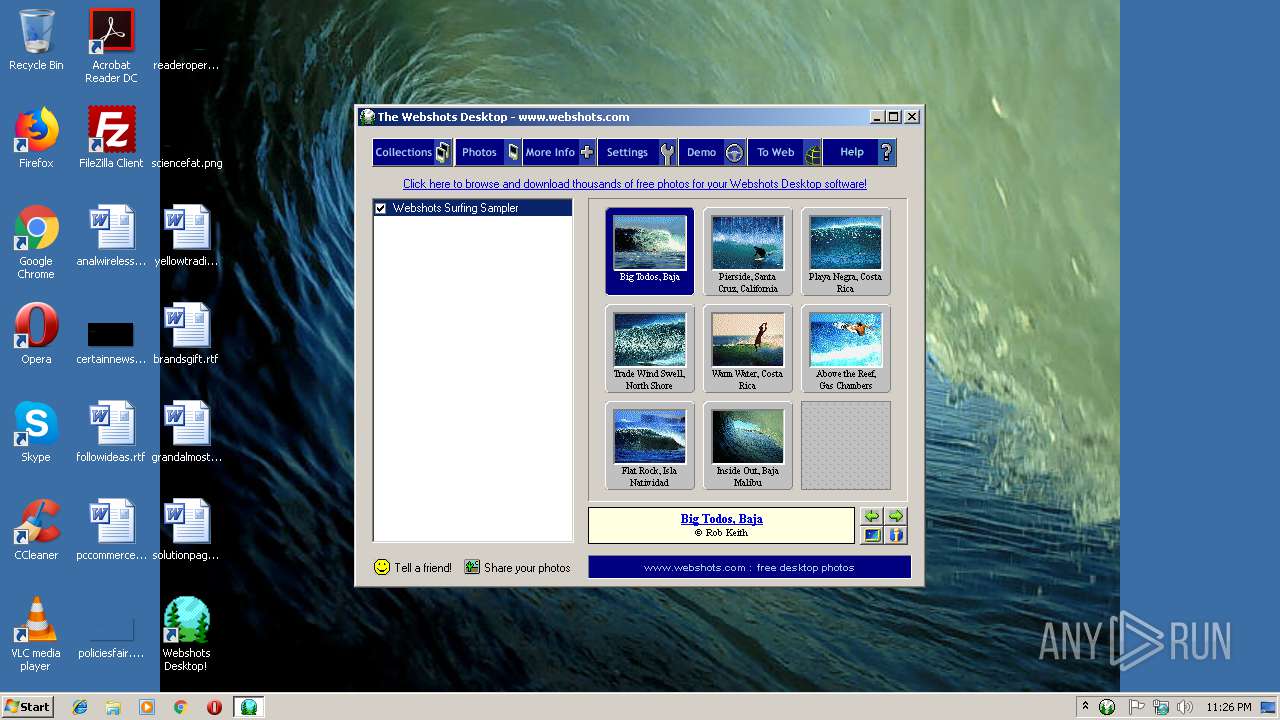
Task: Open the Windows Start menu
Action: pos(27,707)
